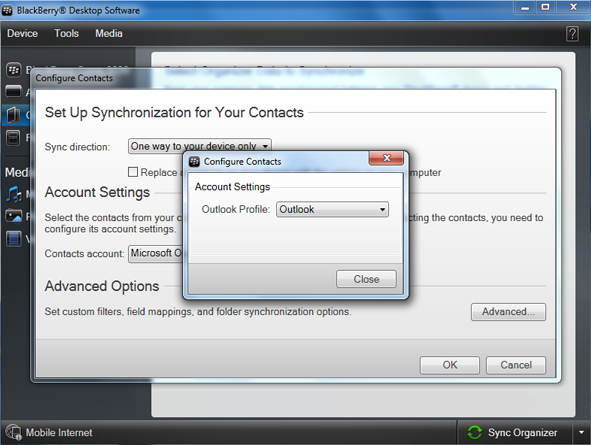Click the BlackBerry logo in title bar
The image size is (591, 445).
coord(7,11)
